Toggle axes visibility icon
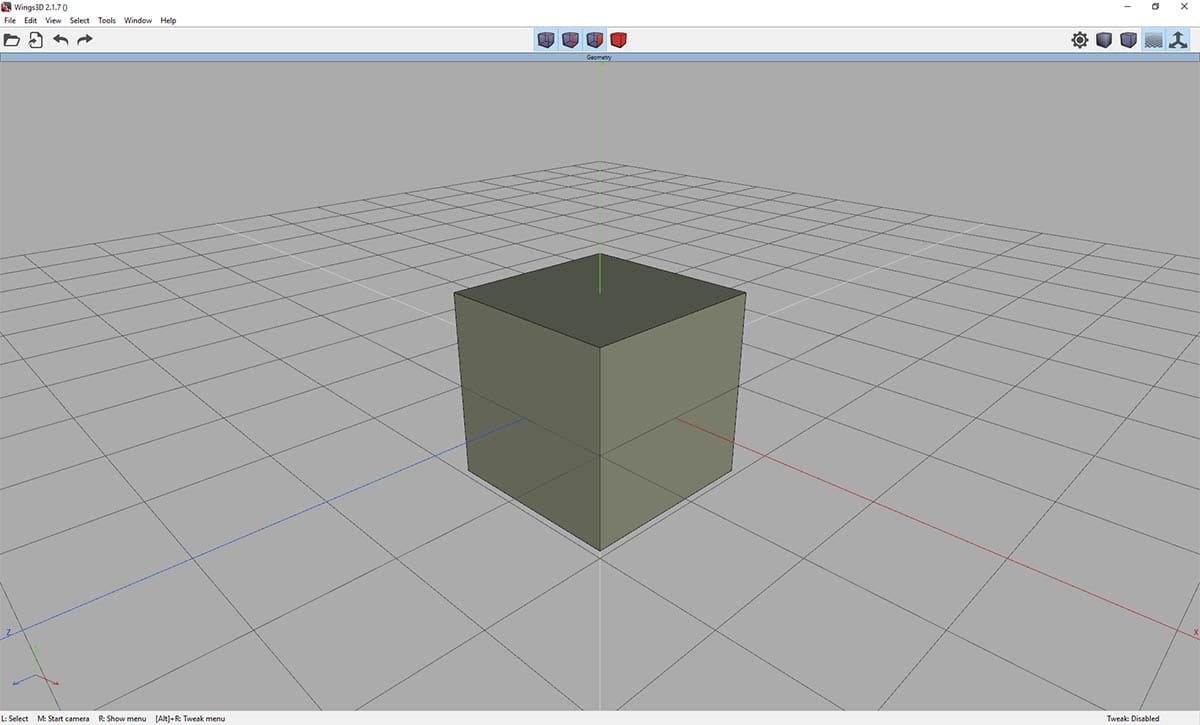This screenshot has height=725, width=1200. [x=1177, y=40]
